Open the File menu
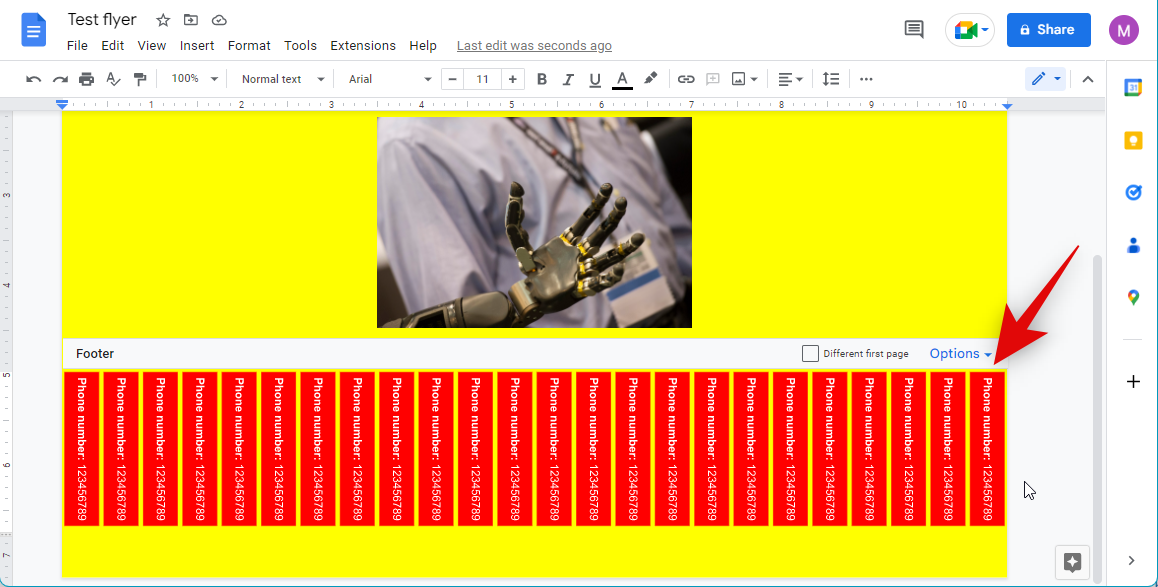1158x587 pixels. click(x=77, y=46)
